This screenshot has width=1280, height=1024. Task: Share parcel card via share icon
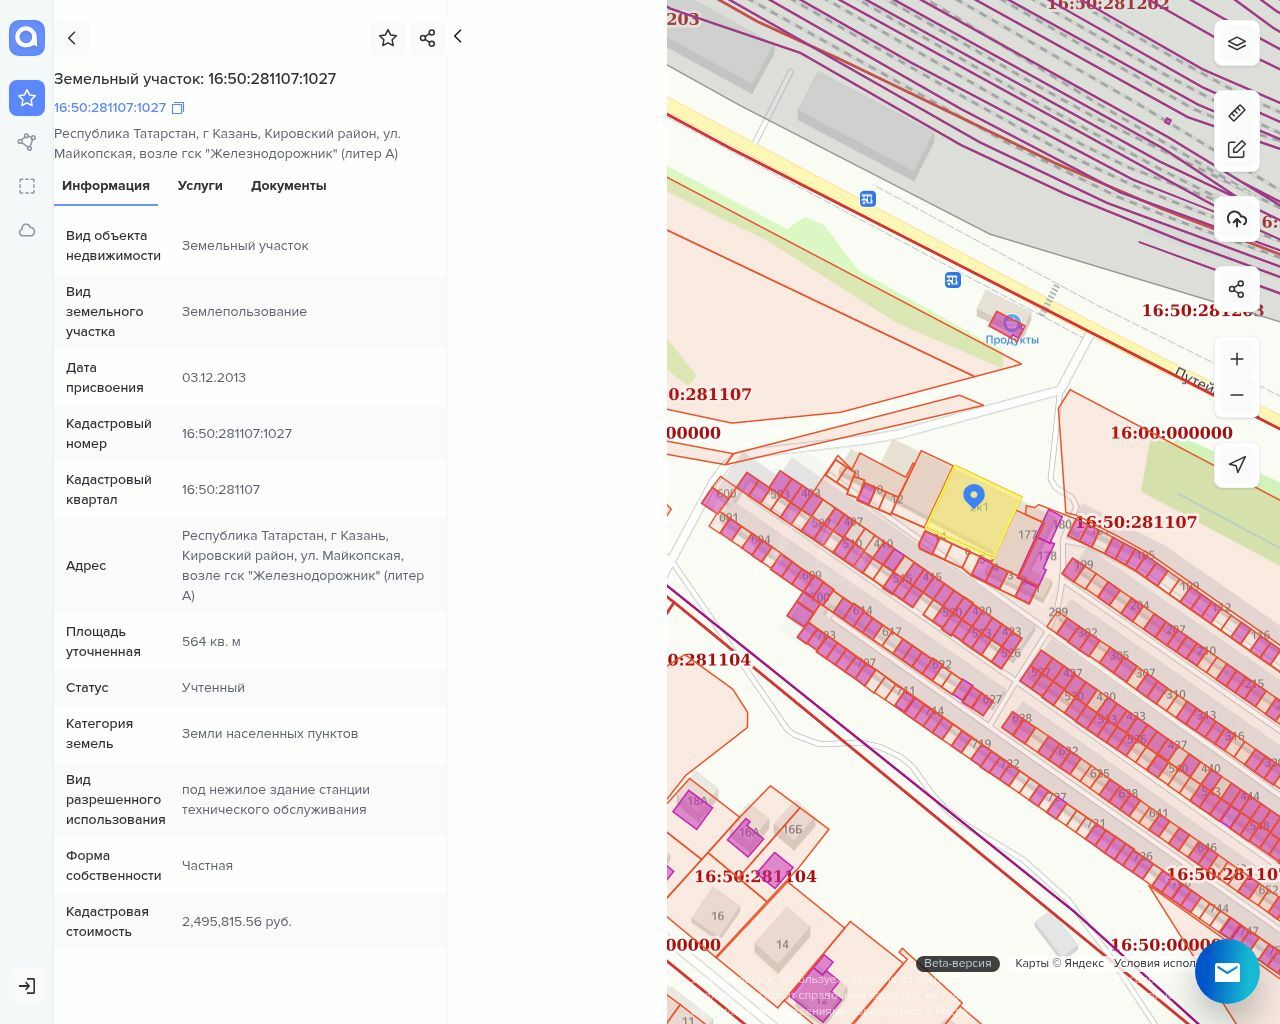427,38
